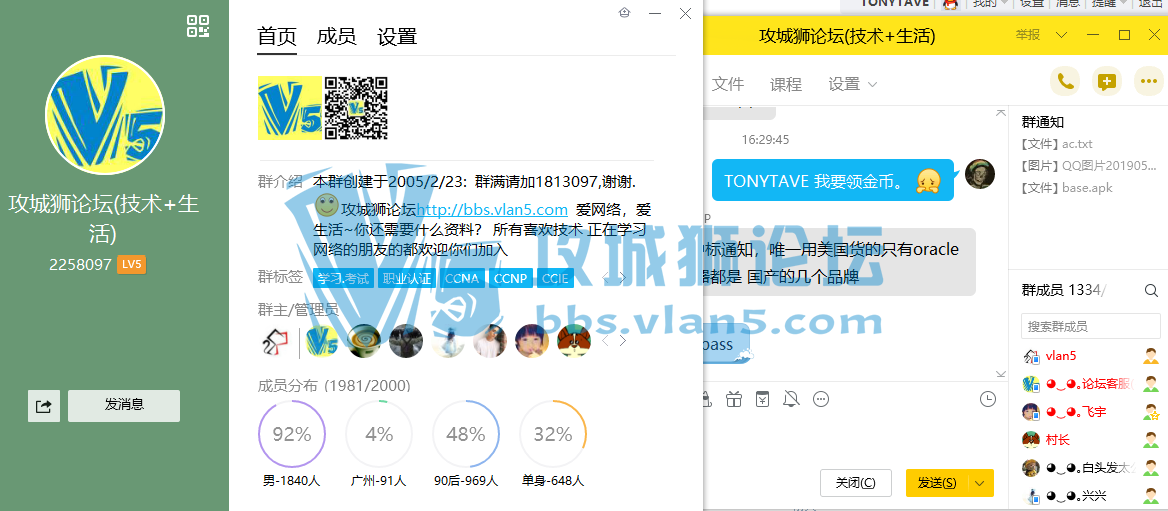Open the group QR code image in profile

point(356,108)
